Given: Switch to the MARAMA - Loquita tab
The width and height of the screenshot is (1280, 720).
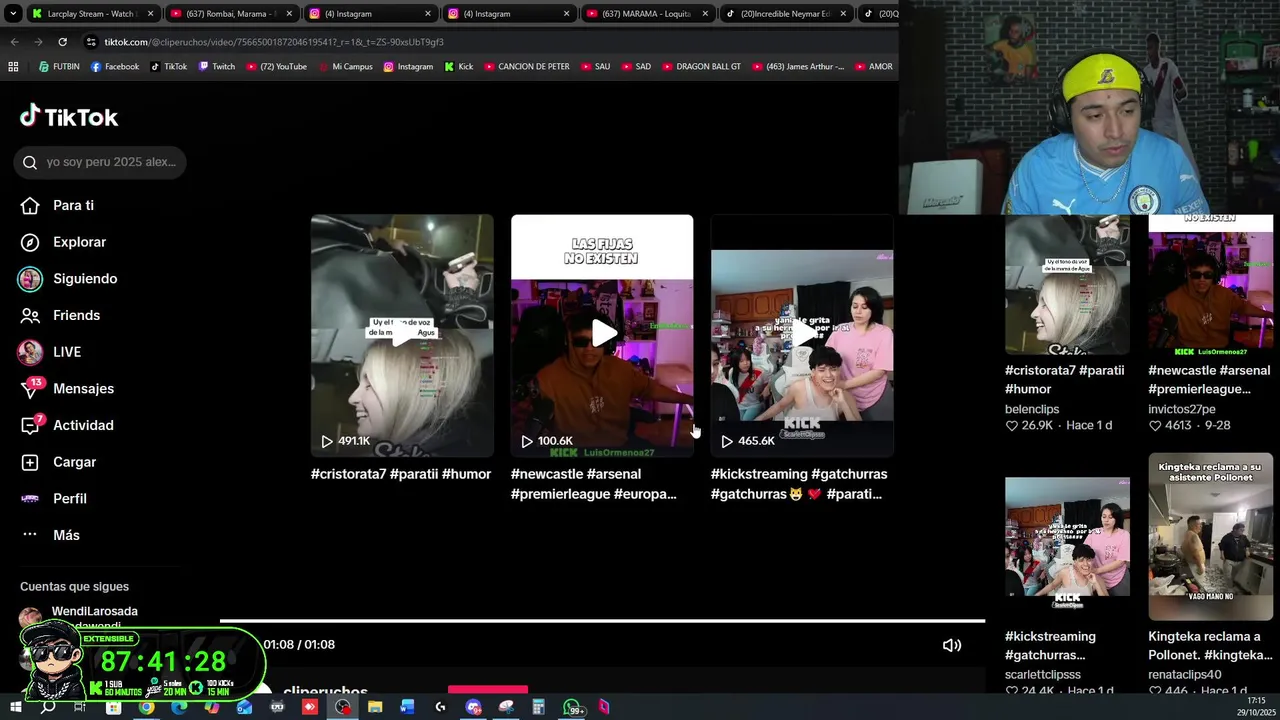Looking at the screenshot, I should point(646,14).
